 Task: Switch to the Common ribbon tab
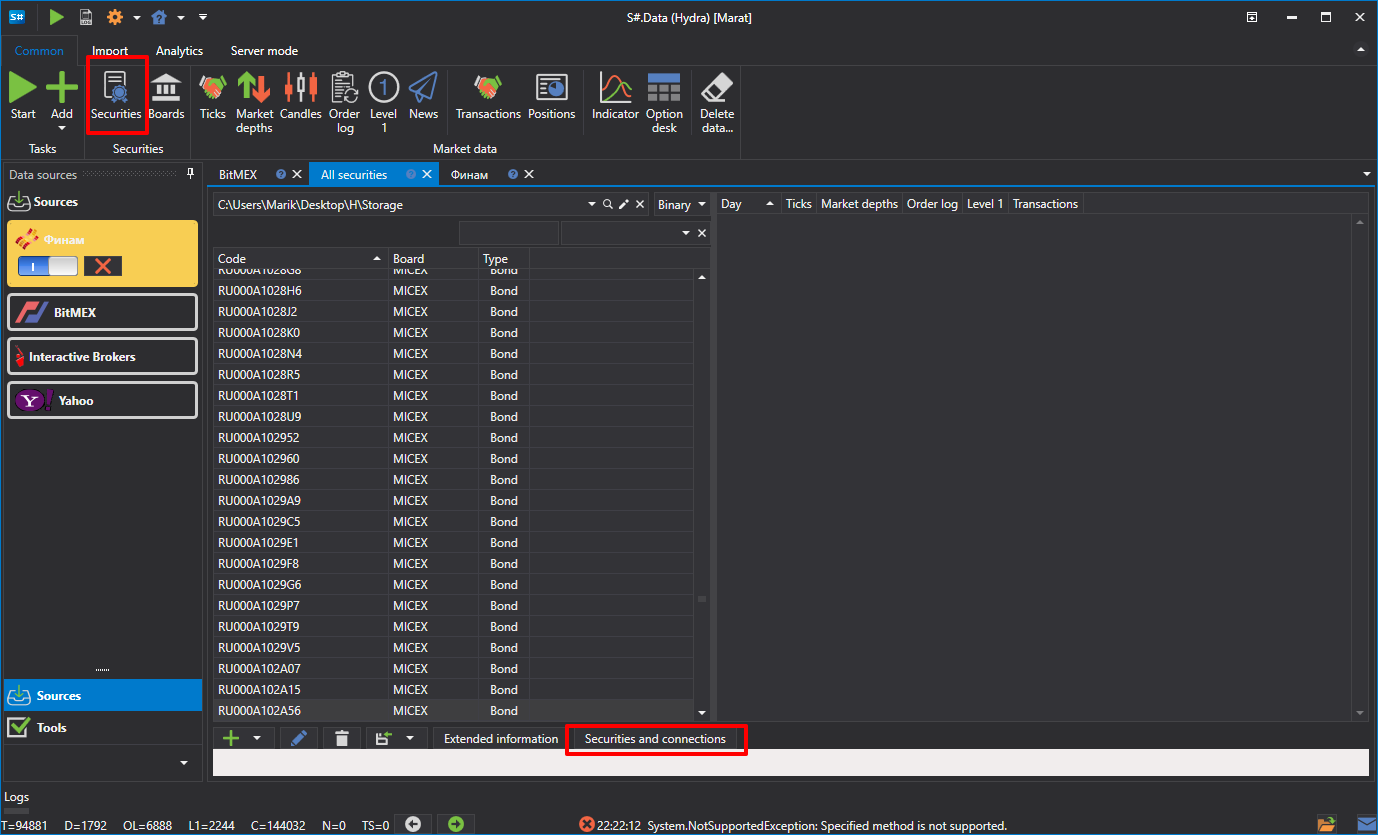click(39, 51)
